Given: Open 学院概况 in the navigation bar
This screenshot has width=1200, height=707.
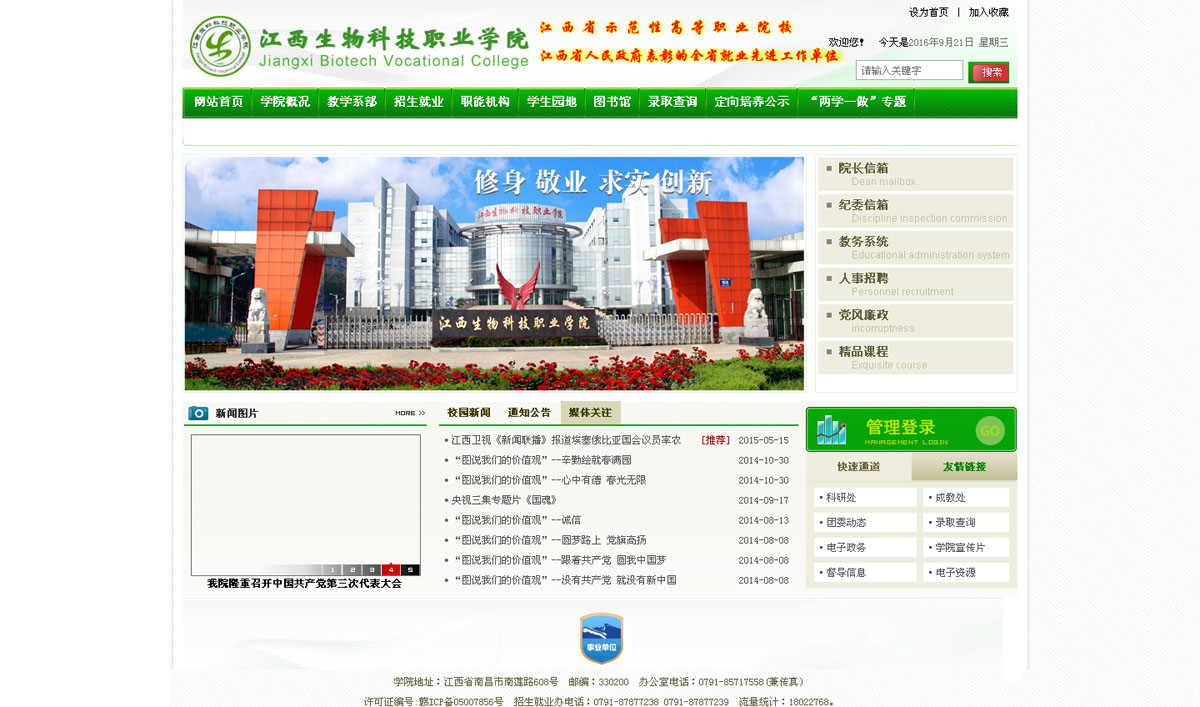Looking at the screenshot, I should [285, 102].
